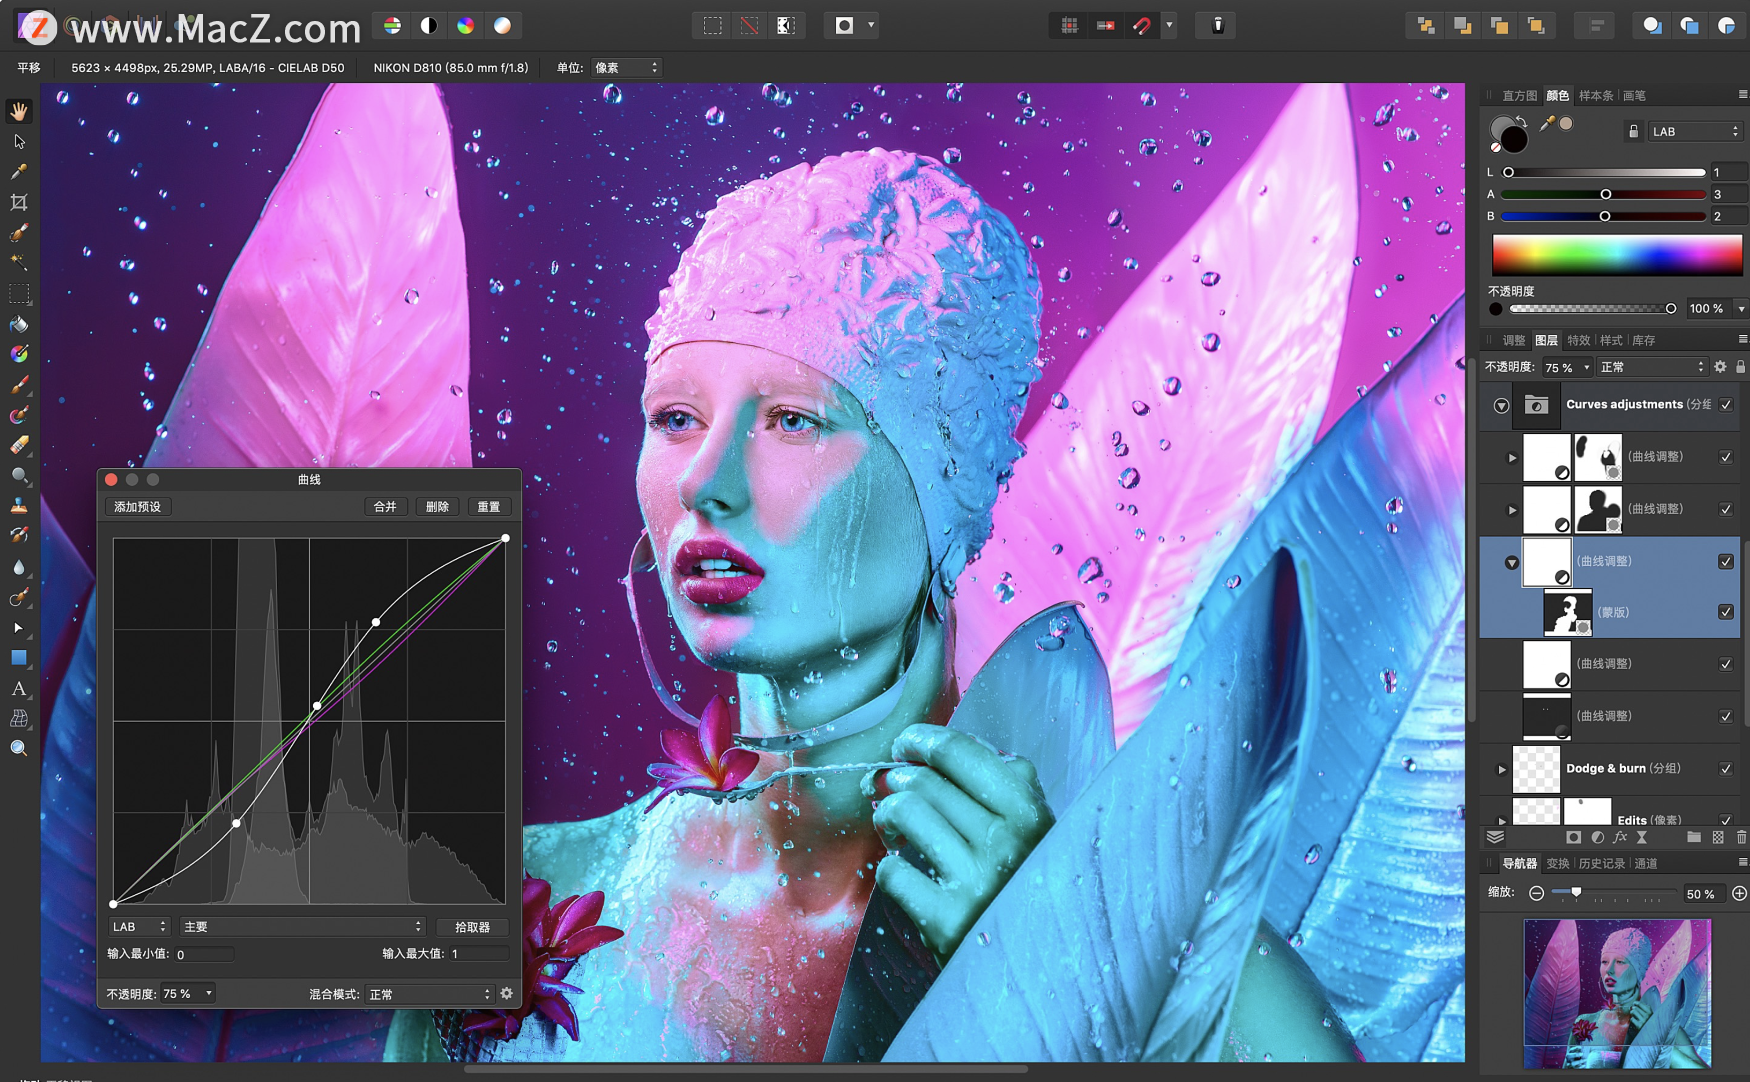
Task: Switch to the 调整 tab
Action: (x=1514, y=340)
